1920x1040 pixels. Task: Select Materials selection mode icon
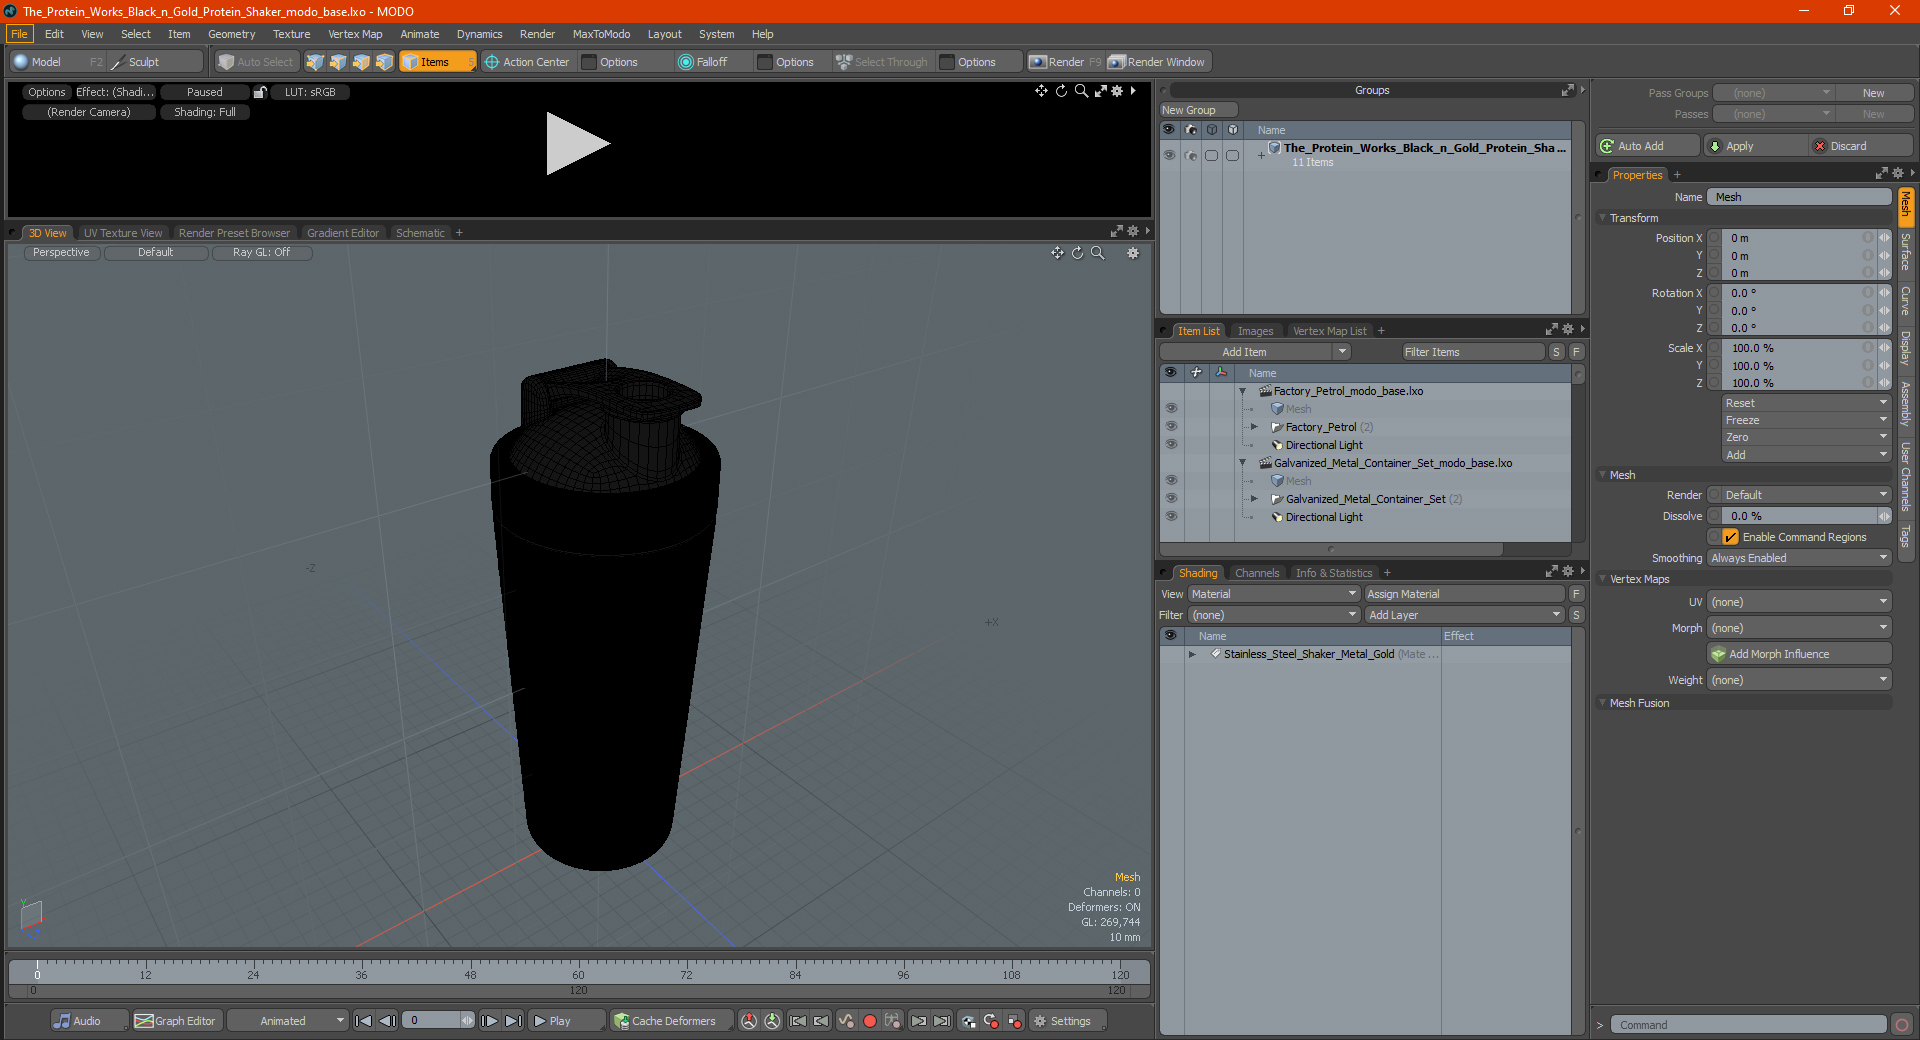click(x=384, y=62)
